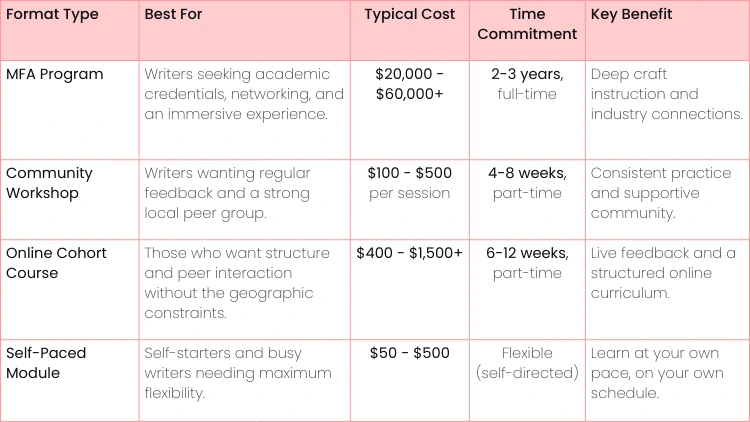
Task: Click the $400 - $1,500+ cost cell
Action: 409,253
